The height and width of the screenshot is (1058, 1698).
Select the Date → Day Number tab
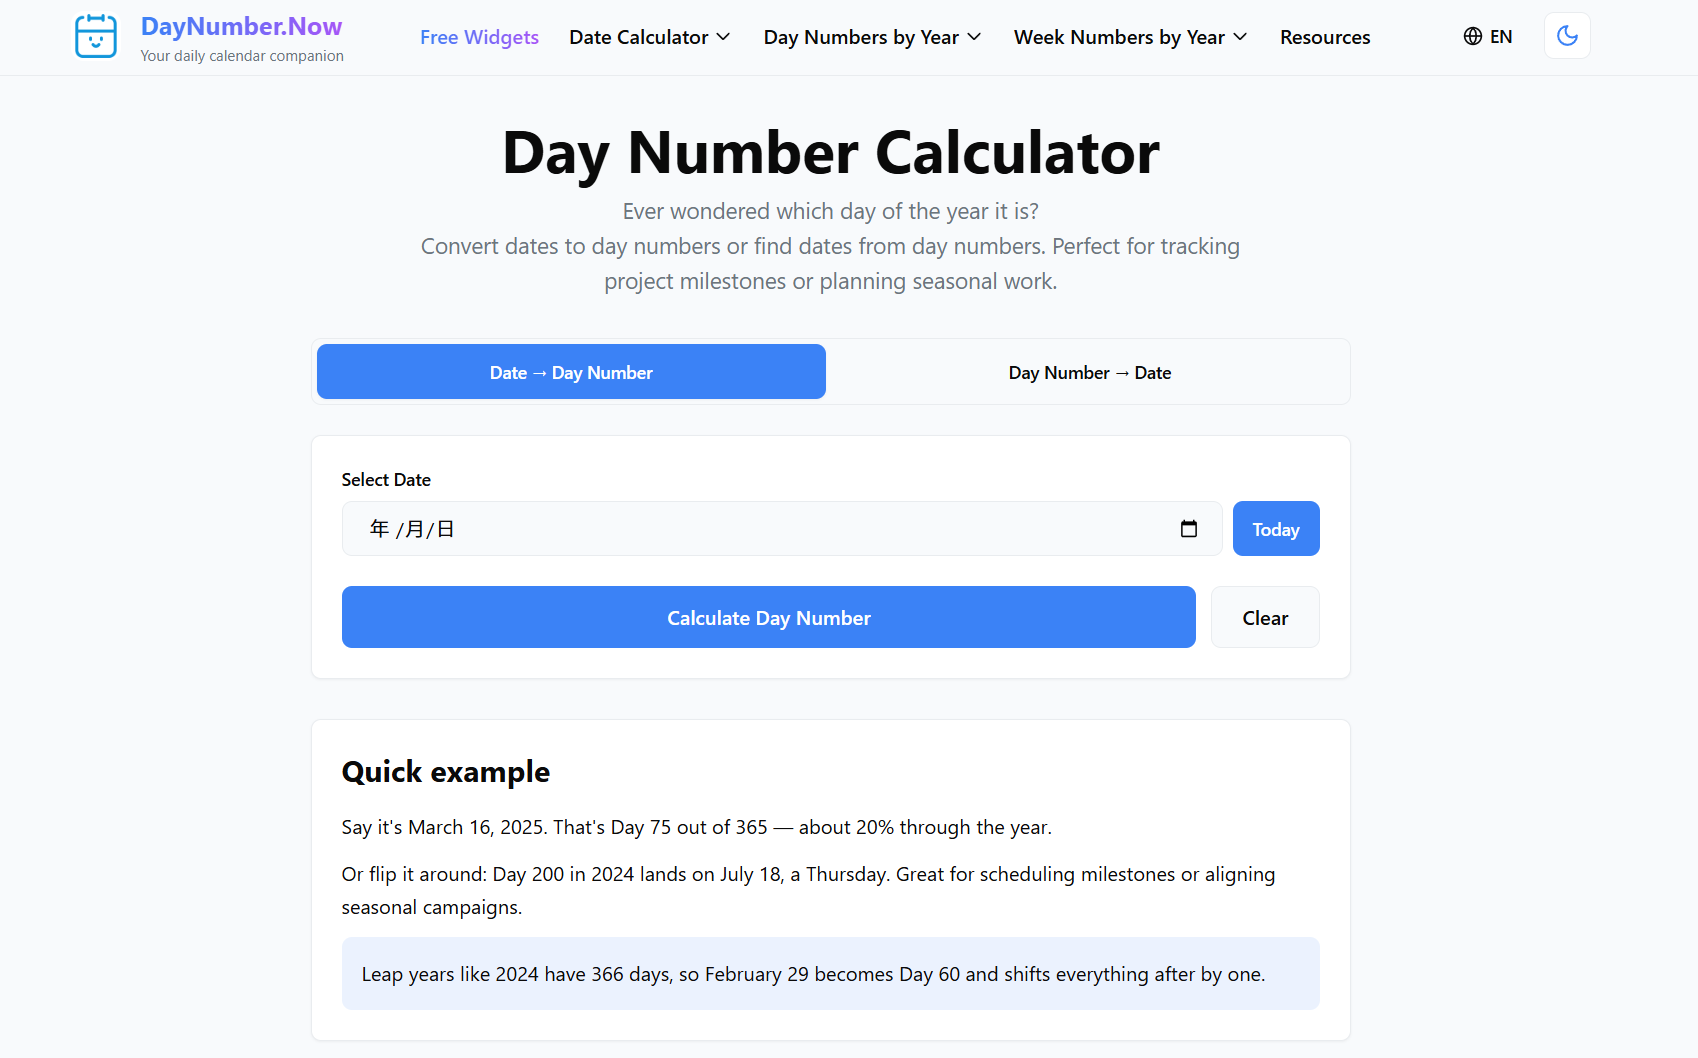point(571,373)
